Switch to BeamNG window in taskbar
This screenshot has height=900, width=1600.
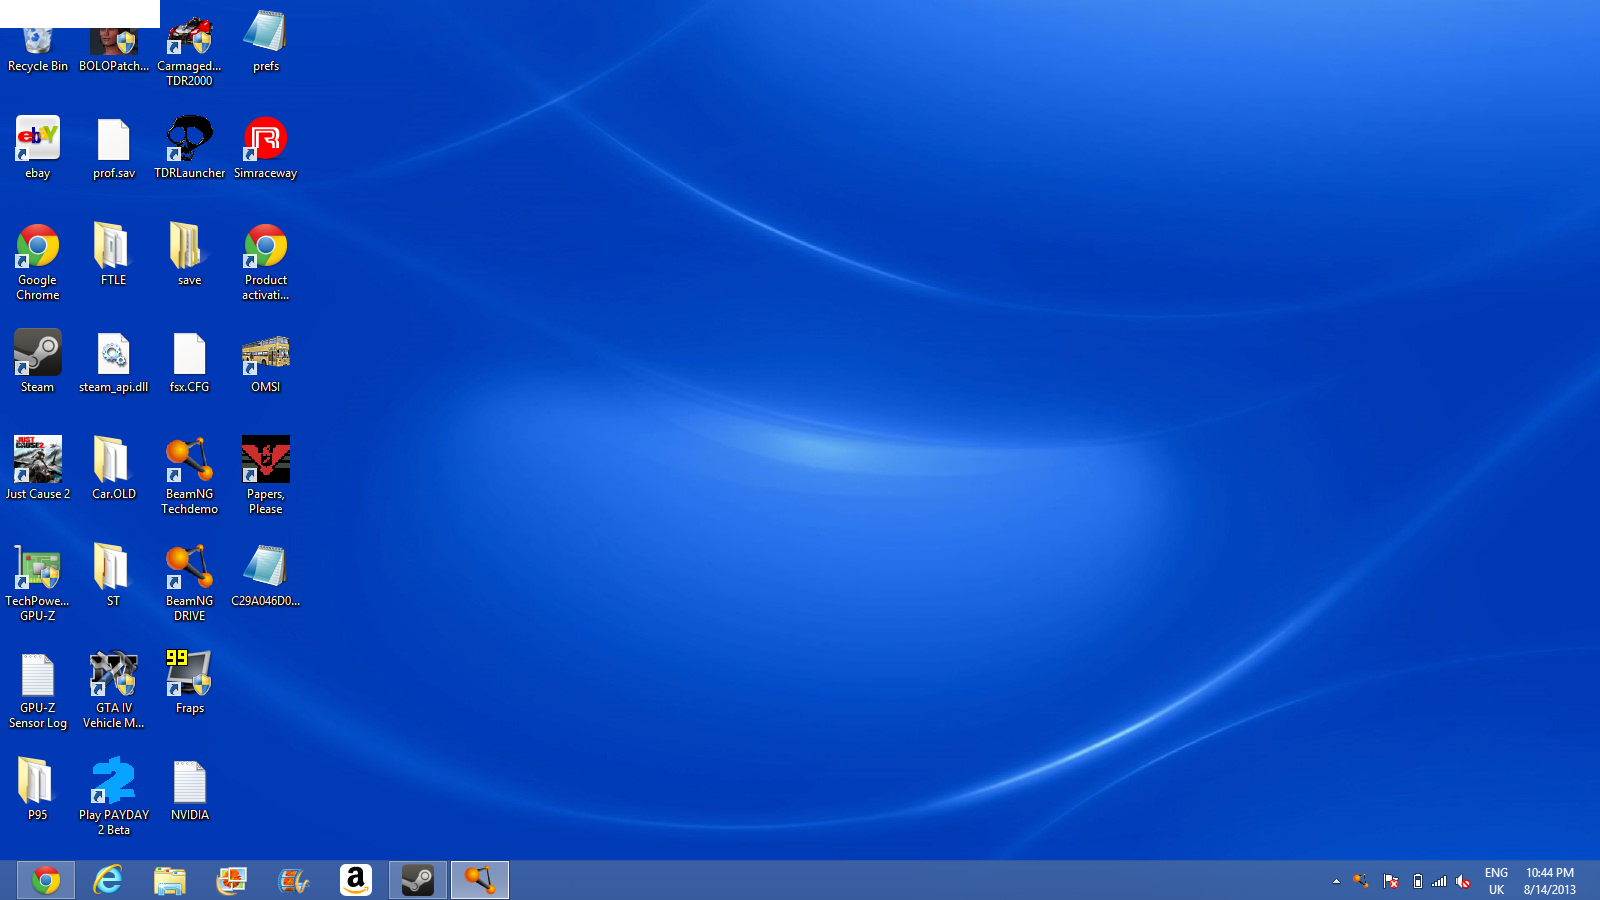click(x=480, y=880)
